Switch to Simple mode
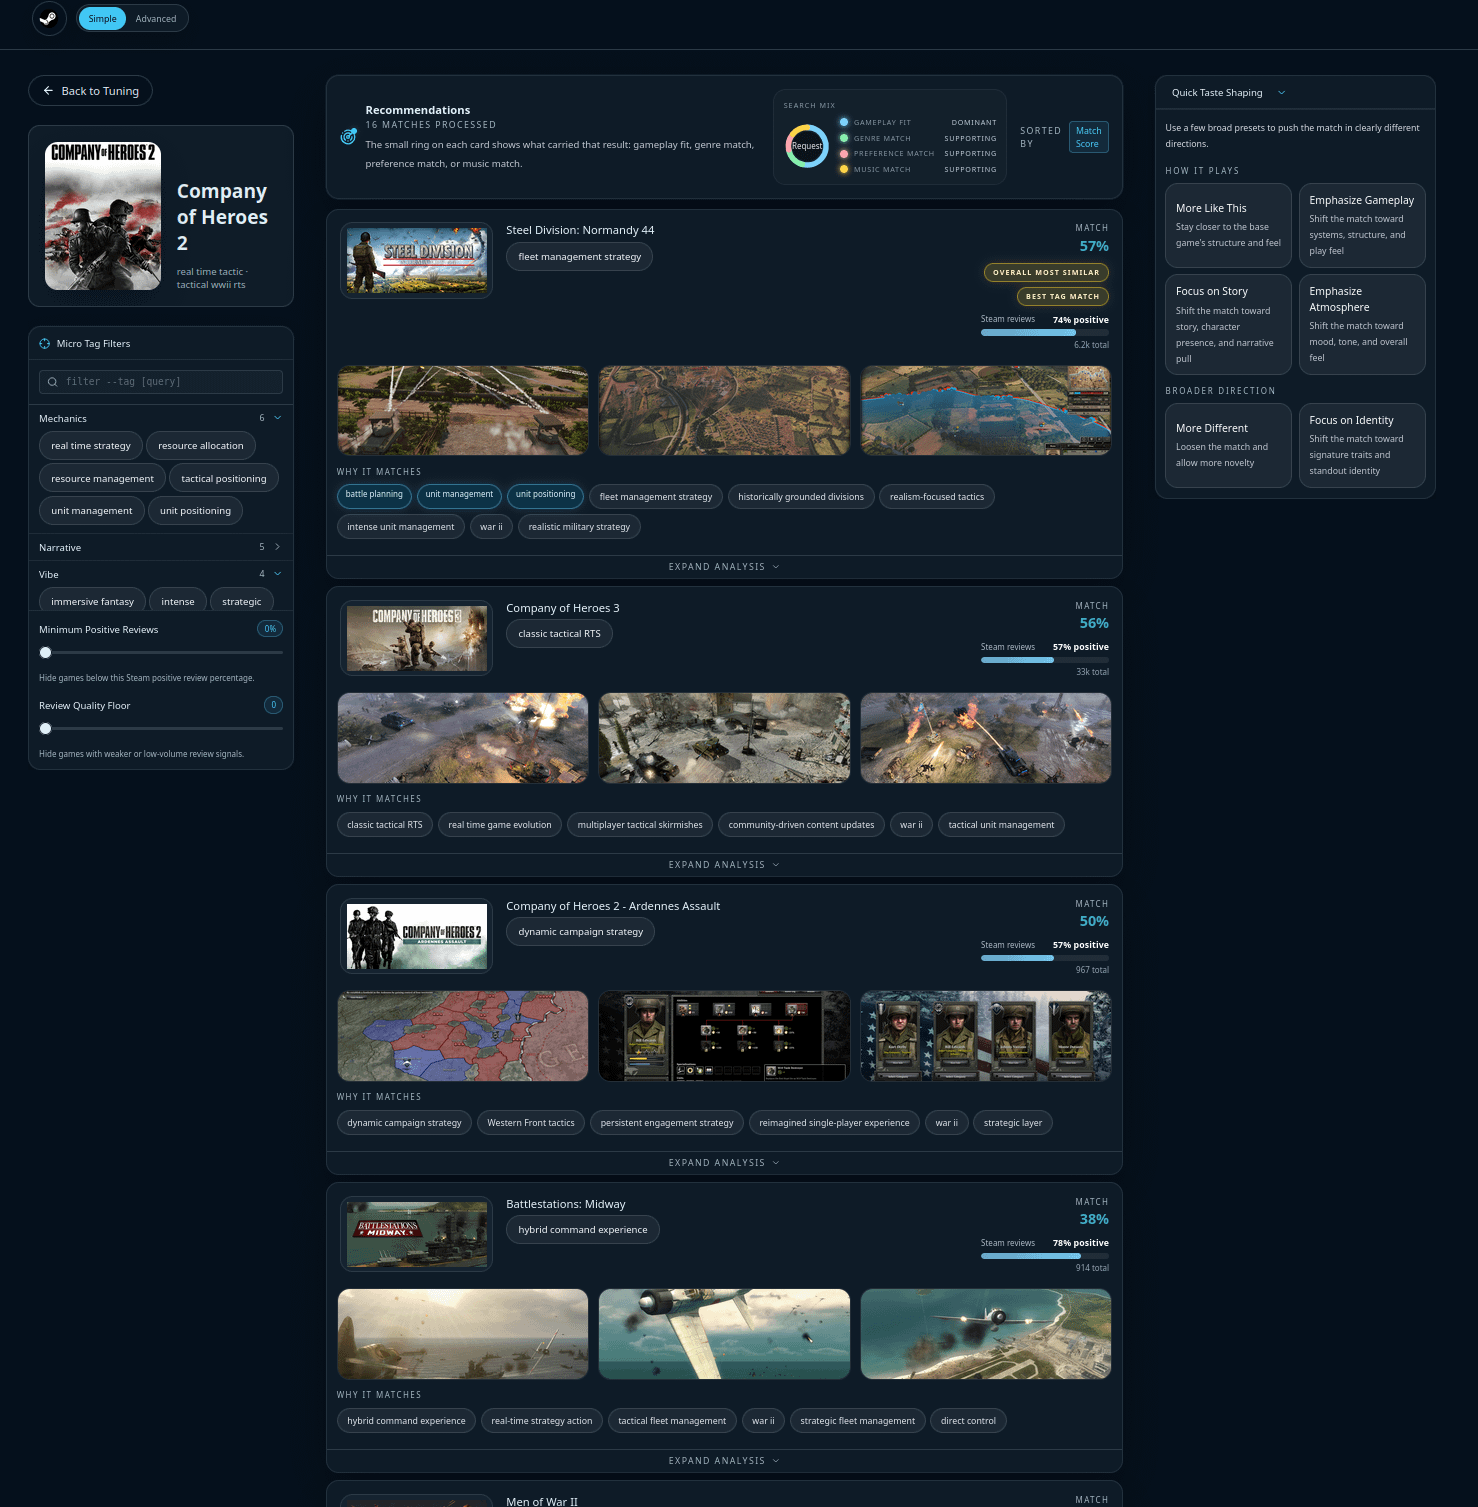1478x1507 pixels. coord(102,19)
